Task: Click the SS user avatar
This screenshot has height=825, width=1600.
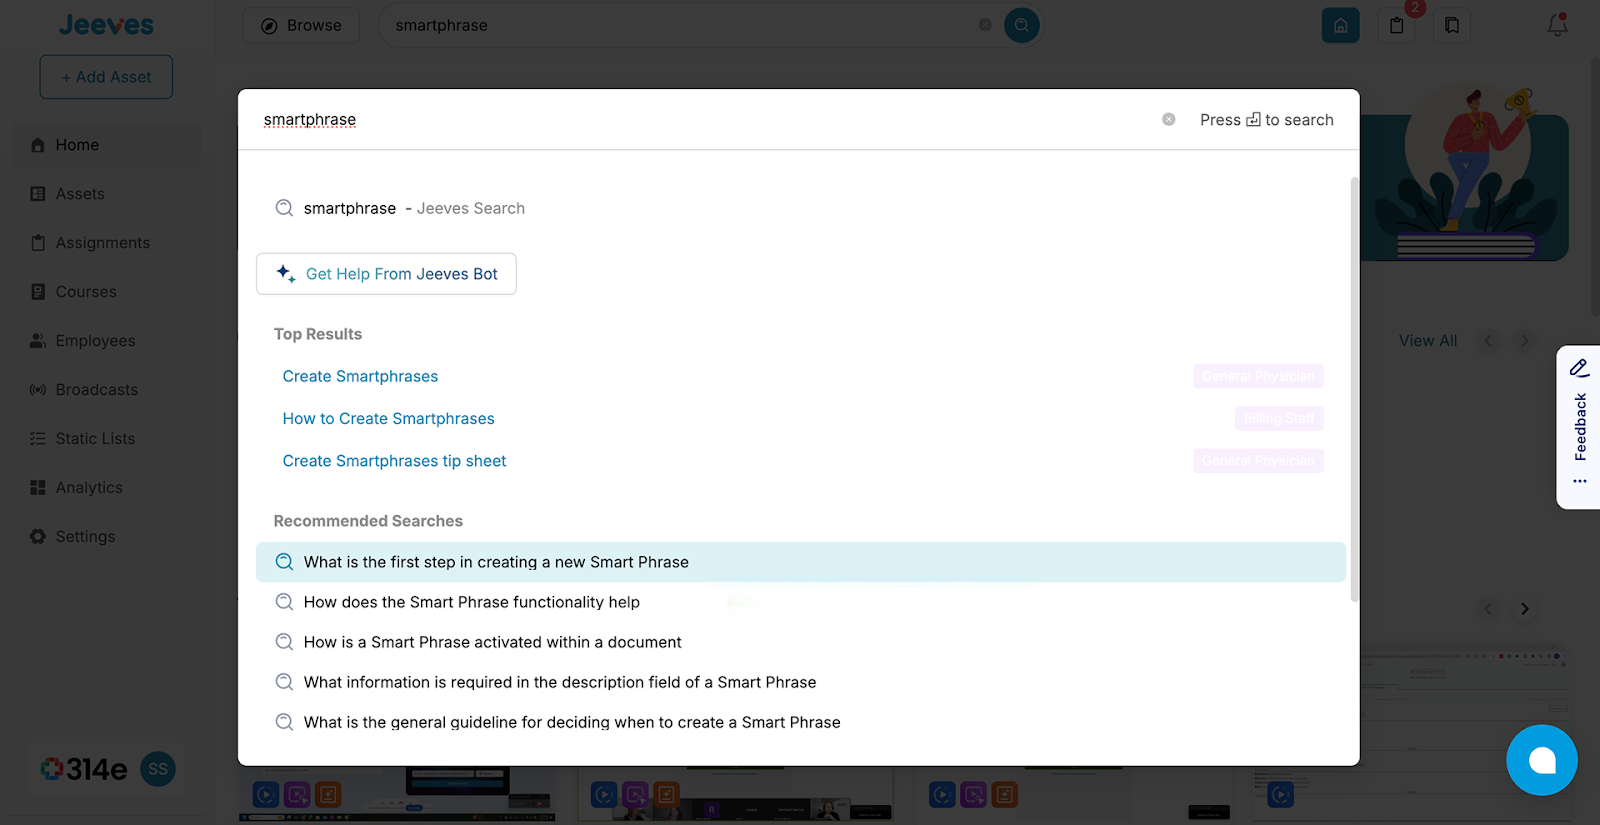Action: click(158, 769)
